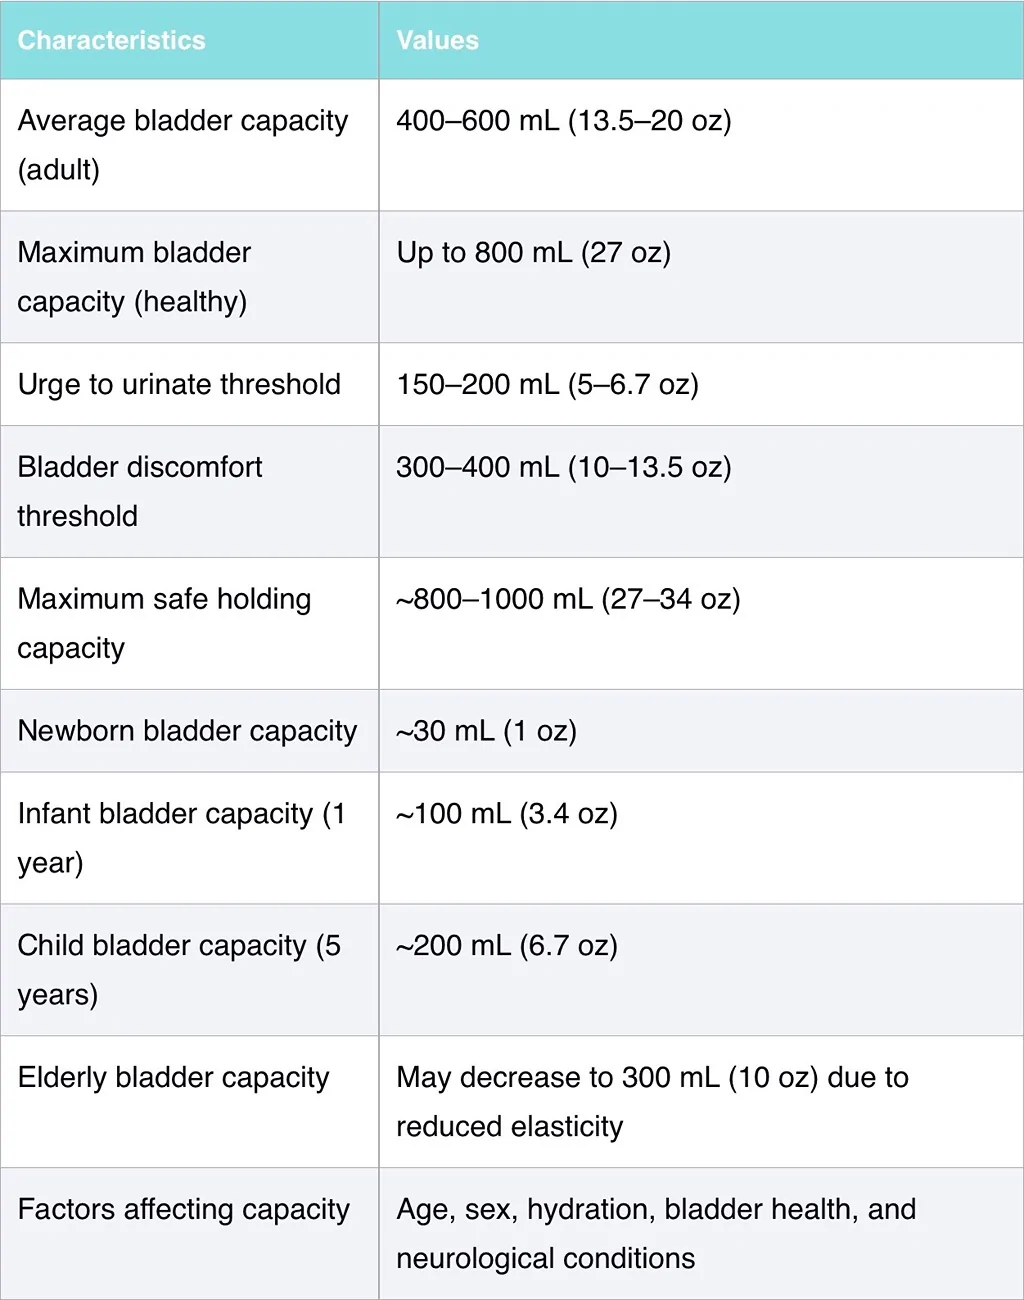This screenshot has width=1024, height=1300.
Task: Select the Urge to urinate threshold row label
Action: coord(179,385)
